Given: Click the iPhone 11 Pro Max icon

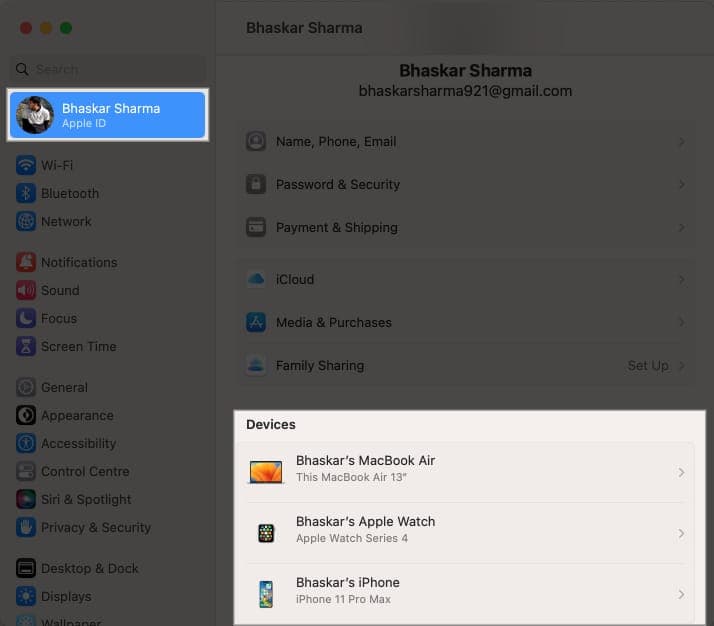Looking at the screenshot, I should [266, 594].
